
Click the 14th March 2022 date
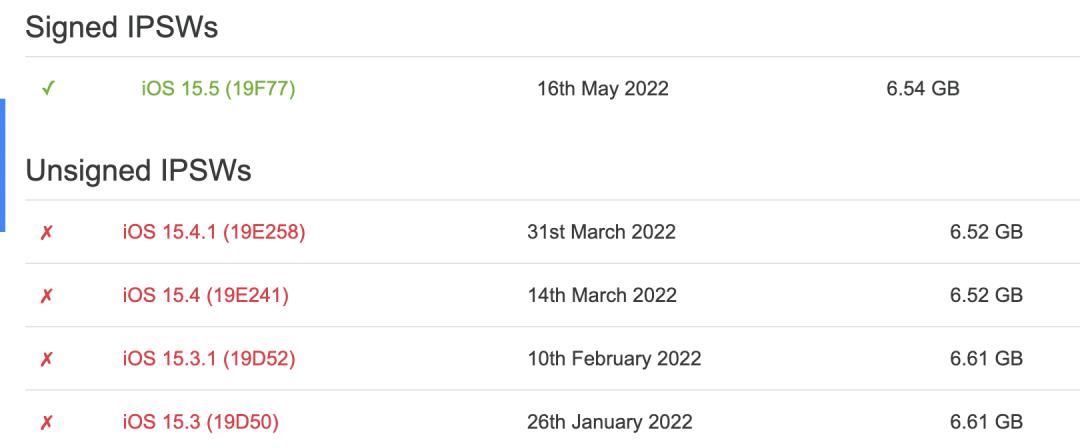602,295
